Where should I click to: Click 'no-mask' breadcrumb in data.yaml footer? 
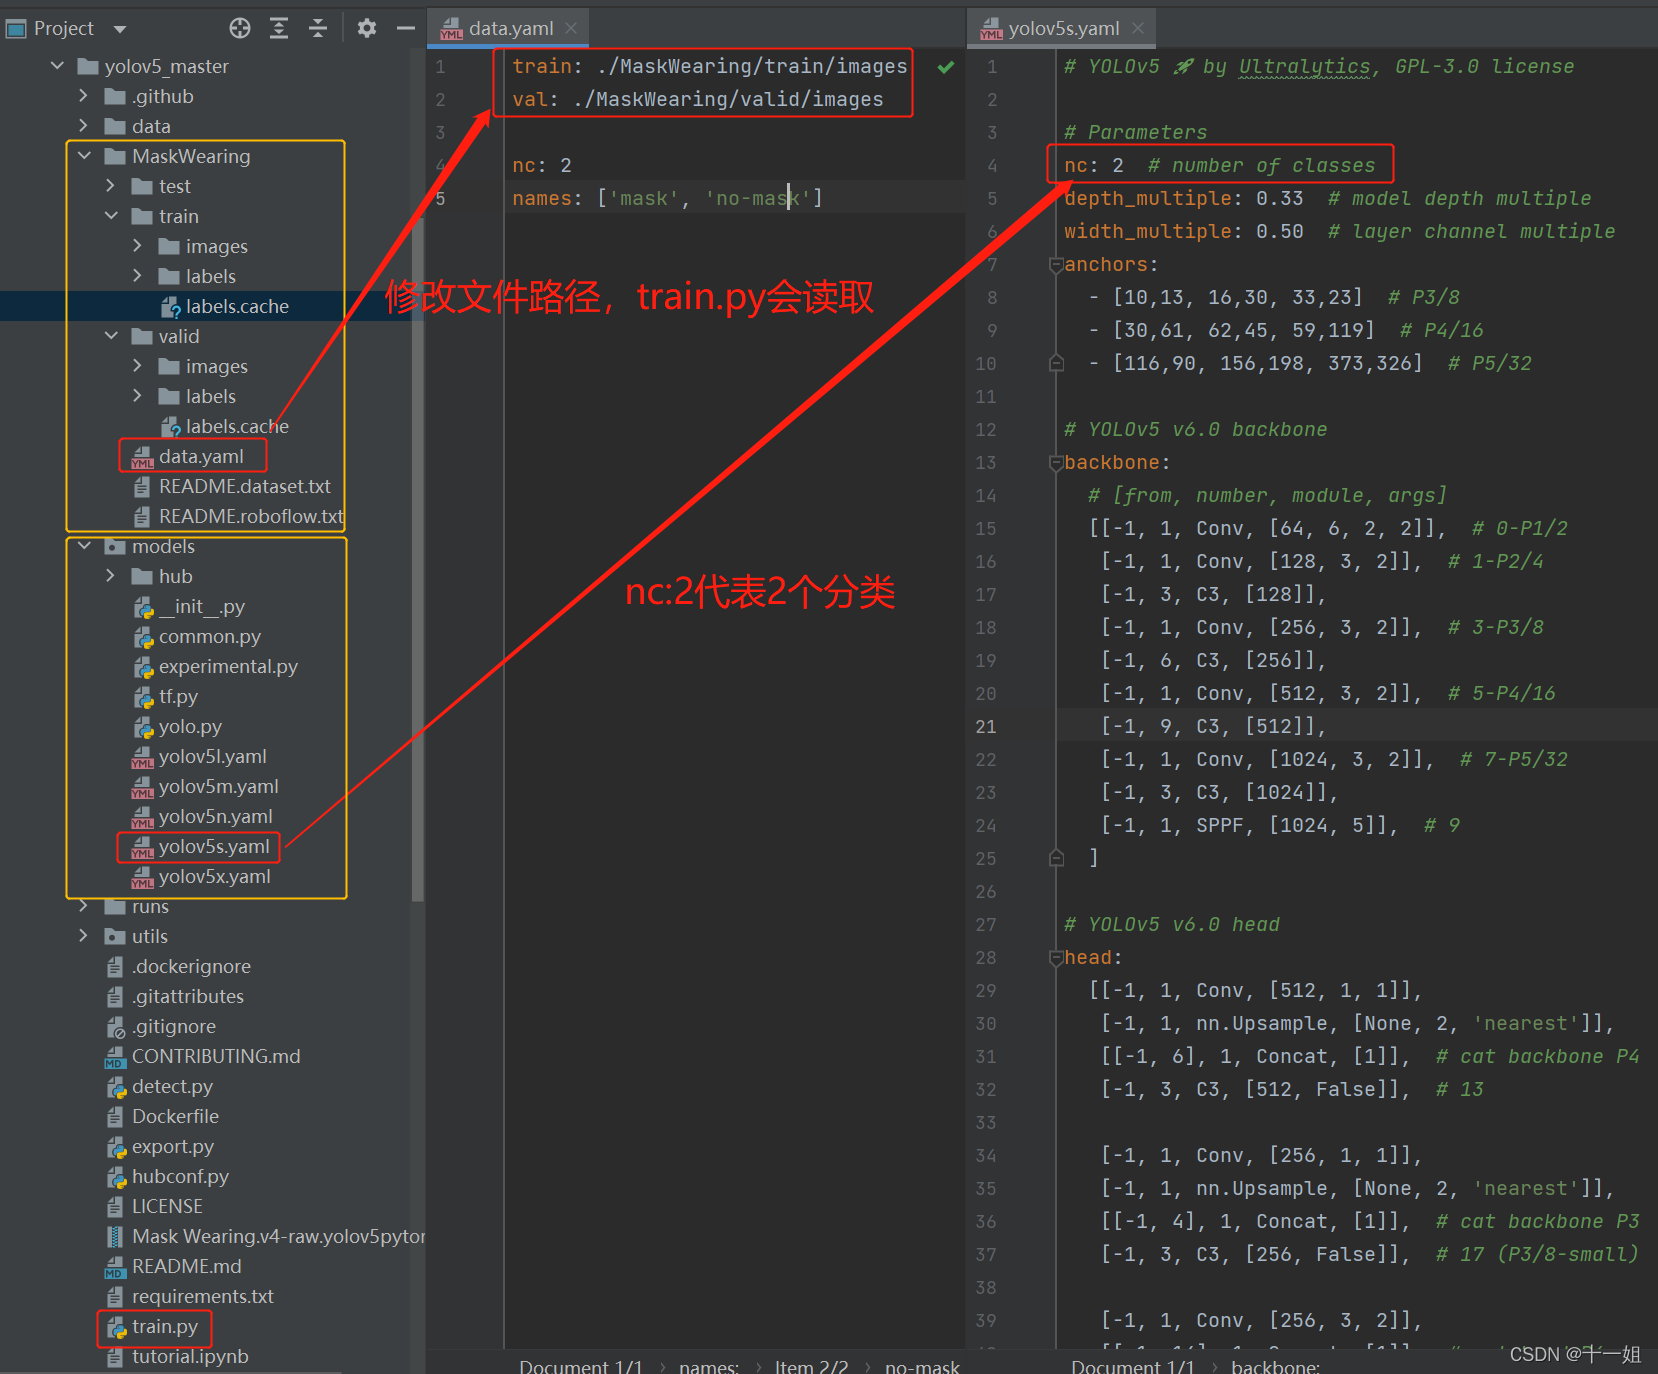click(922, 1365)
